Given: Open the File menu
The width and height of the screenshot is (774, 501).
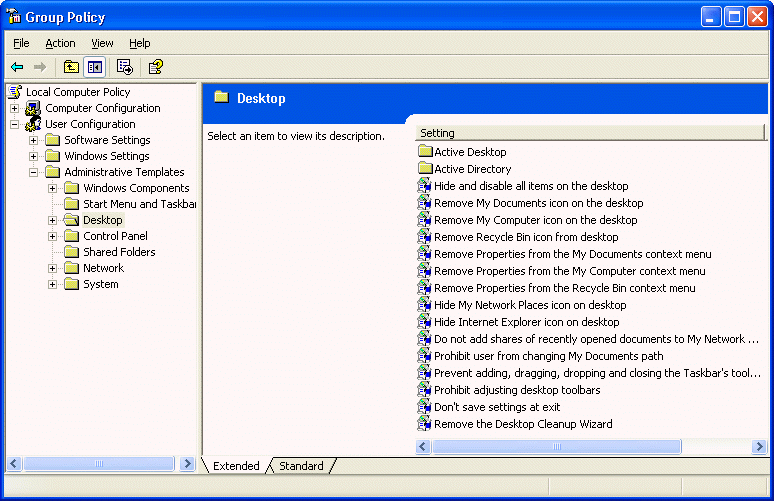Looking at the screenshot, I should (21, 43).
